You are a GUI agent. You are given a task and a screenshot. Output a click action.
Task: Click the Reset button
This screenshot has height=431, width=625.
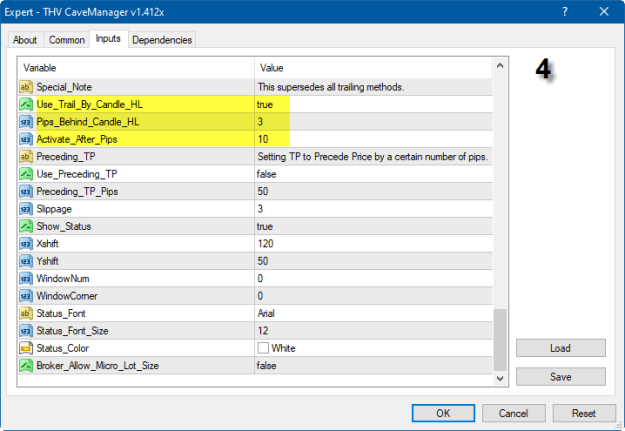(584, 413)
